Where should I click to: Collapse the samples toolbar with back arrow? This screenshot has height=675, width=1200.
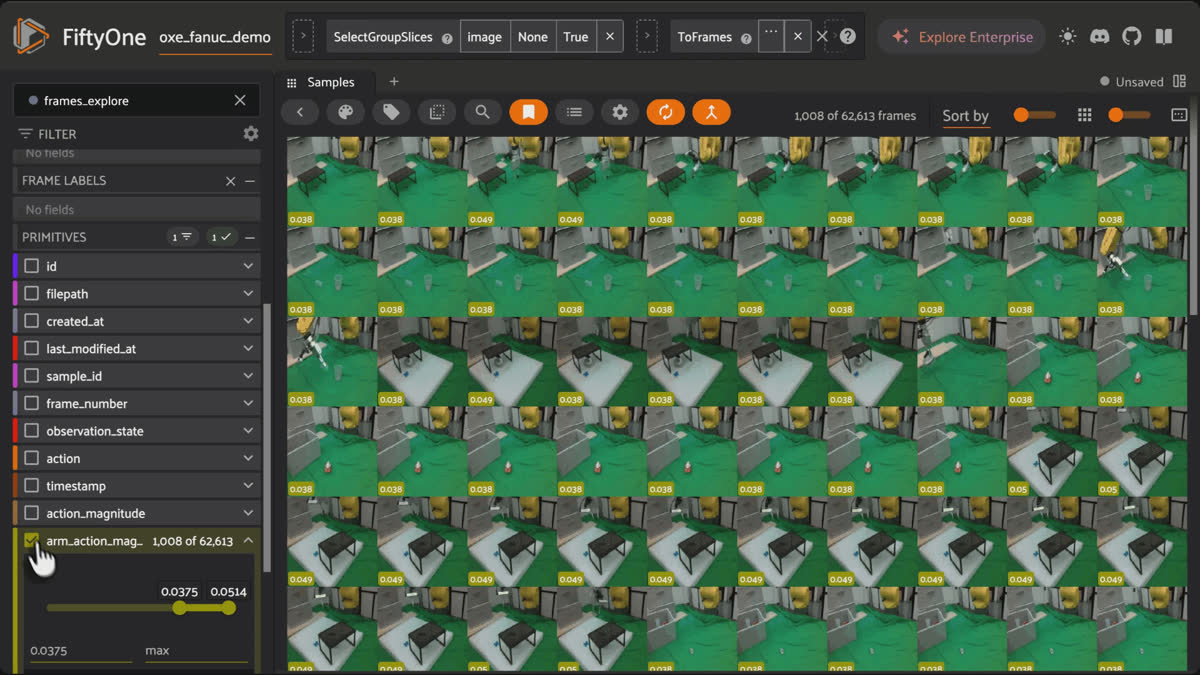point(300,112)
